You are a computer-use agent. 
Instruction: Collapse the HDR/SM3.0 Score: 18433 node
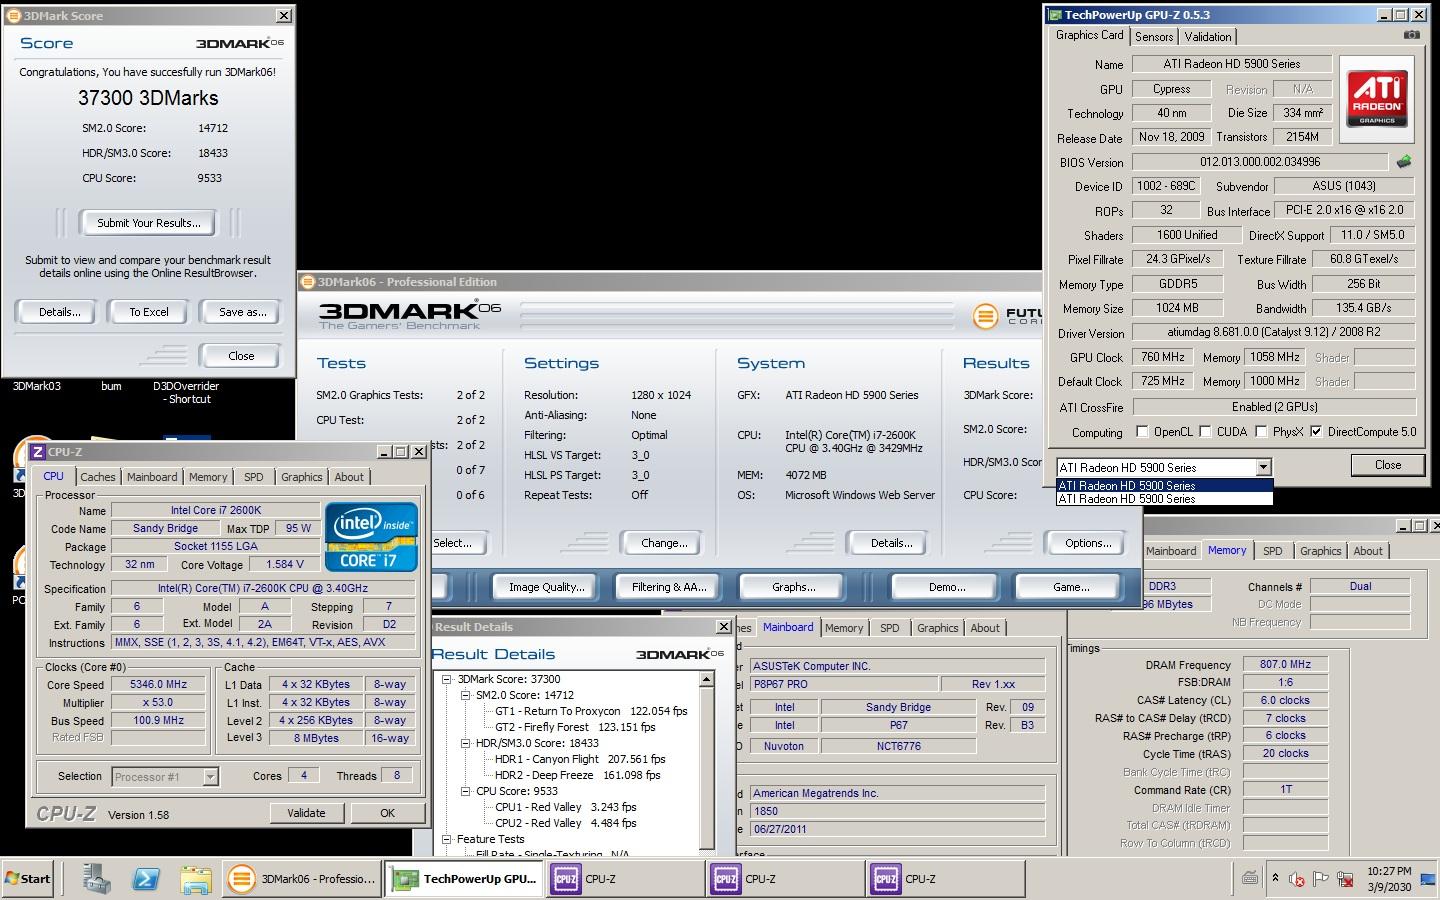465,743
